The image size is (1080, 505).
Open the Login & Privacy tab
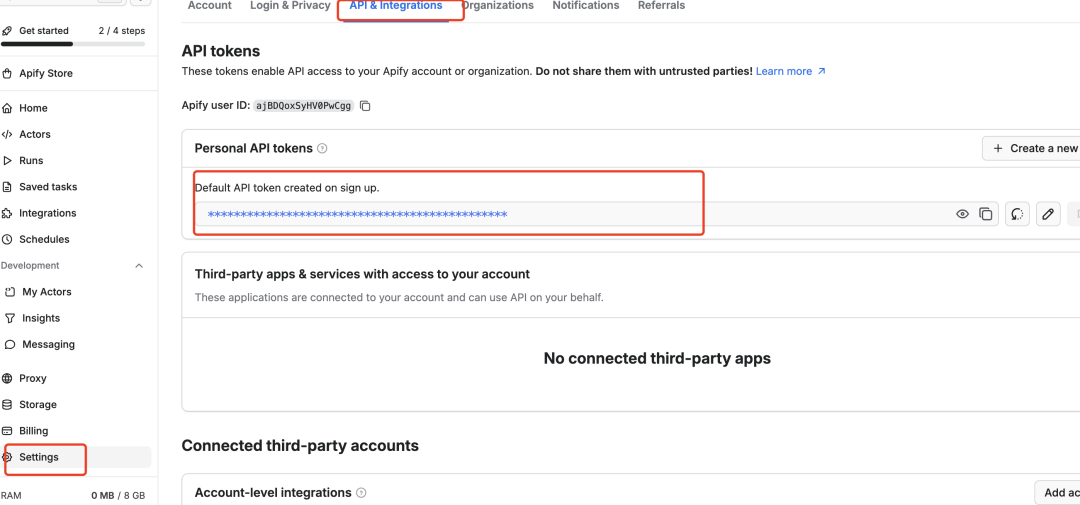click(290, 6)
